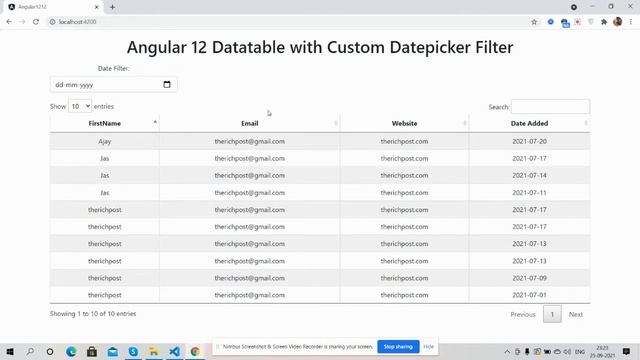The image size is (640, 360).
Task: Sort table by Date Added column header
Action: pos(529,123)
